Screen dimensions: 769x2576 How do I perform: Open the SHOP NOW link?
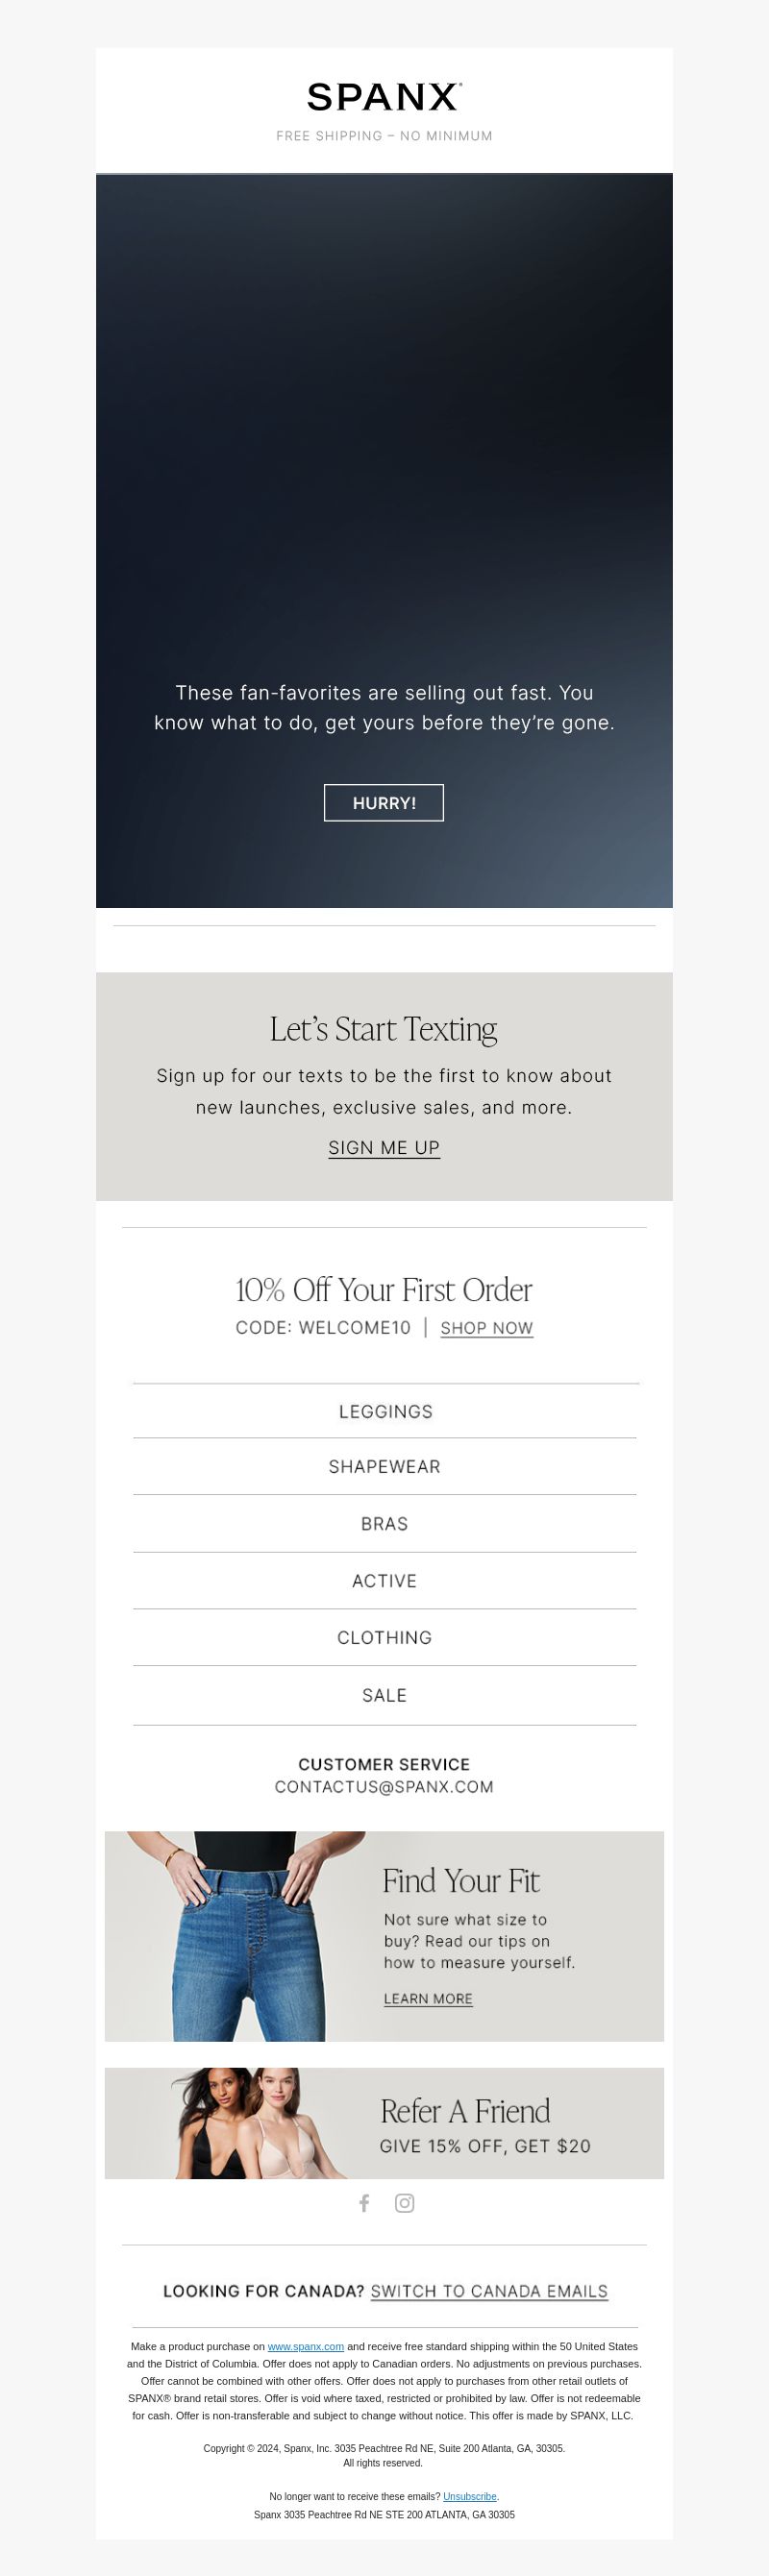[x=487, y=1328]
